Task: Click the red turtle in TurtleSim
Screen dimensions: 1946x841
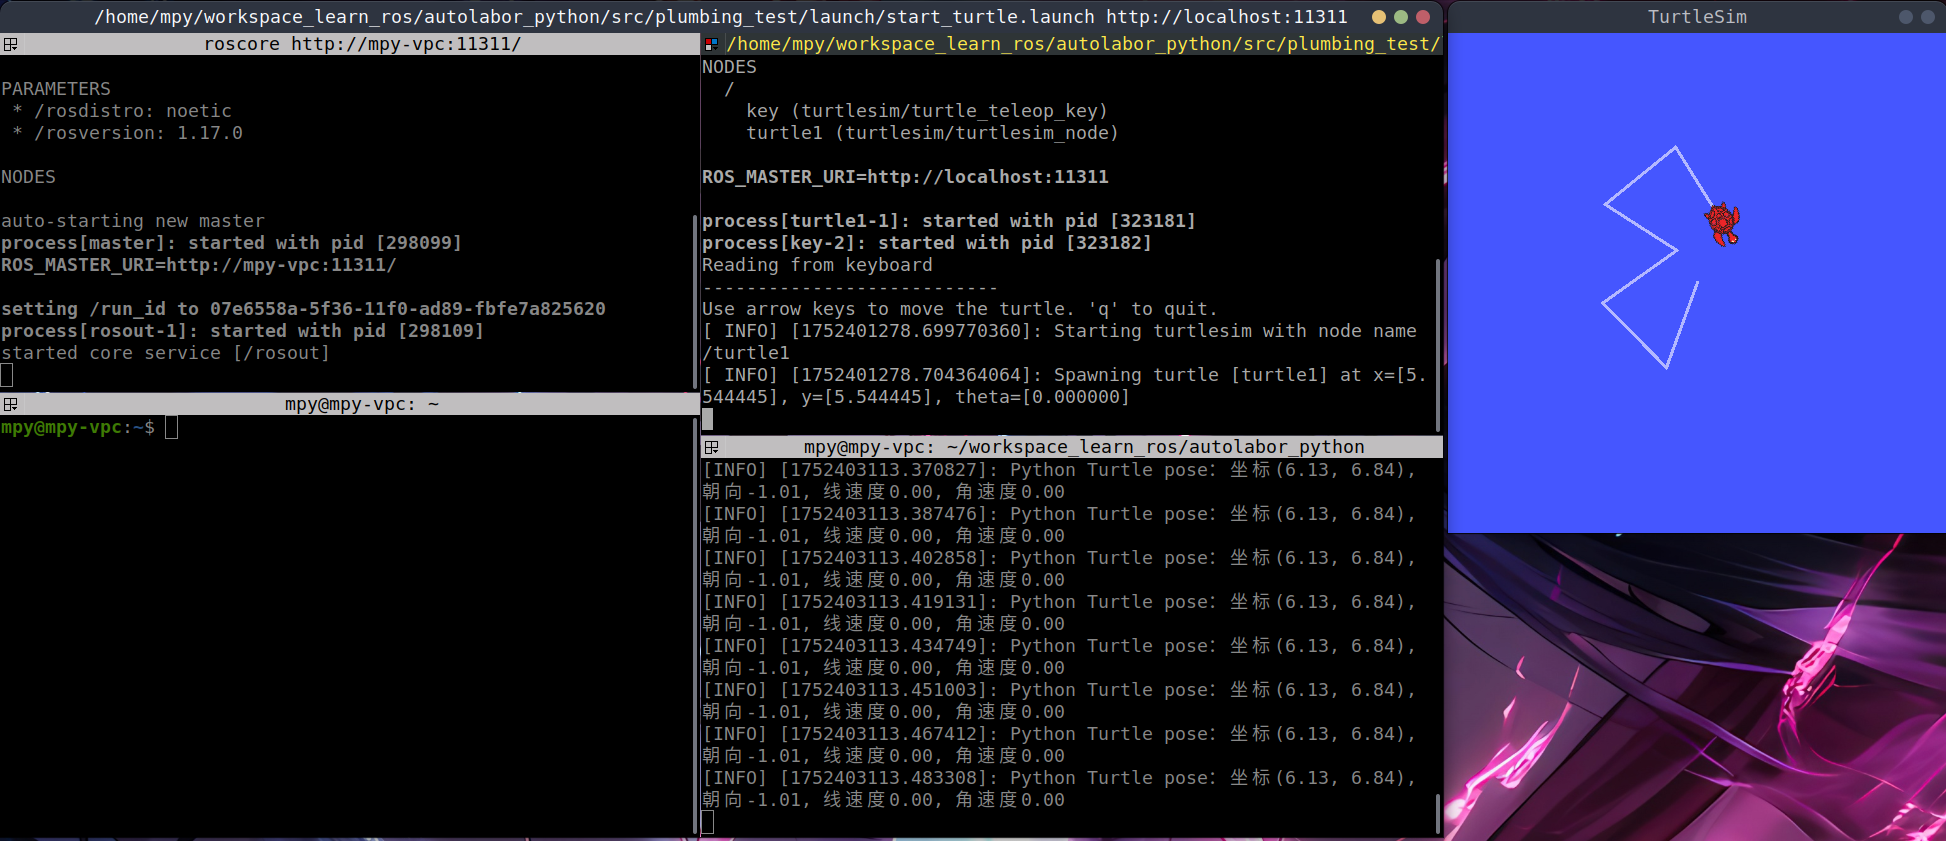Action: coord(1722,222)
